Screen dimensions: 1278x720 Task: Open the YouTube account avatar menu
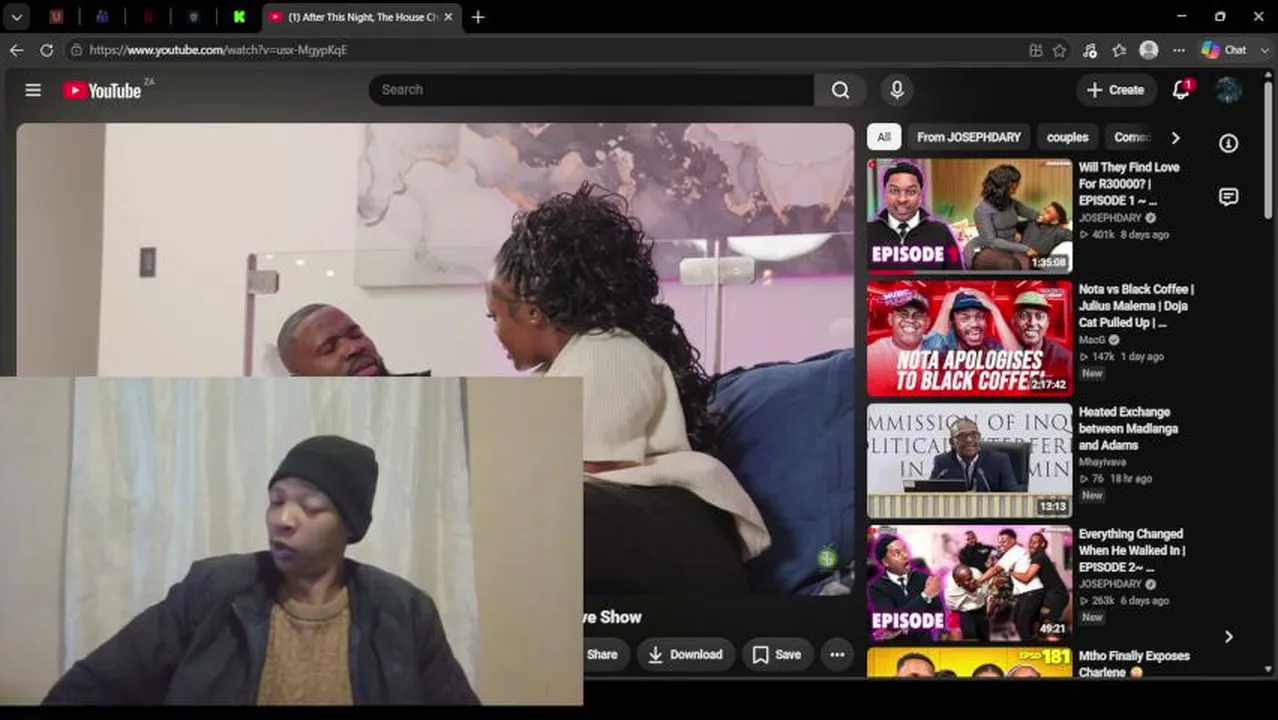click(1228, 90)
